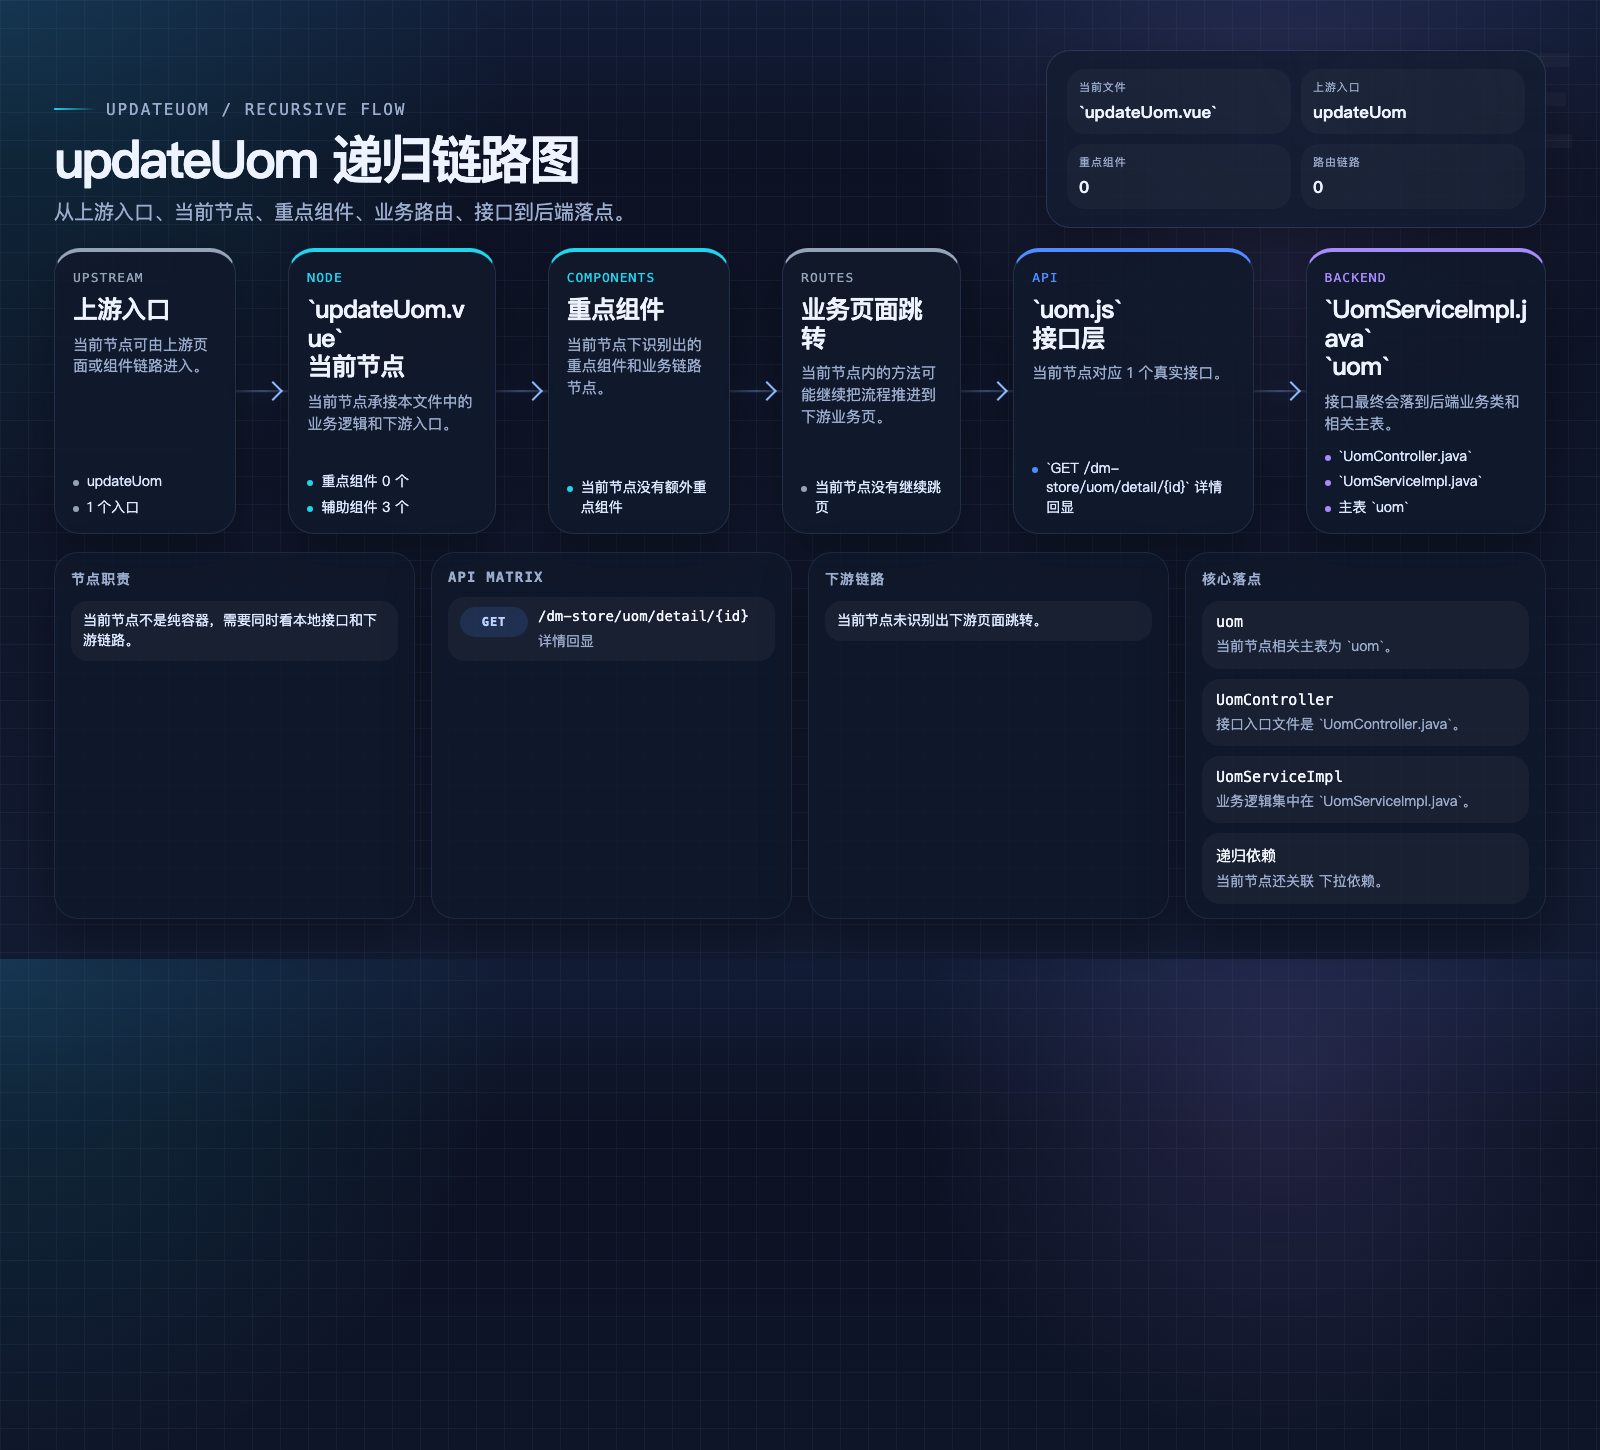Click the 当前文件 `updateUom.vue` summary tile
Viewport: 1600px width, 1450px height.
tap(1179, 101)
